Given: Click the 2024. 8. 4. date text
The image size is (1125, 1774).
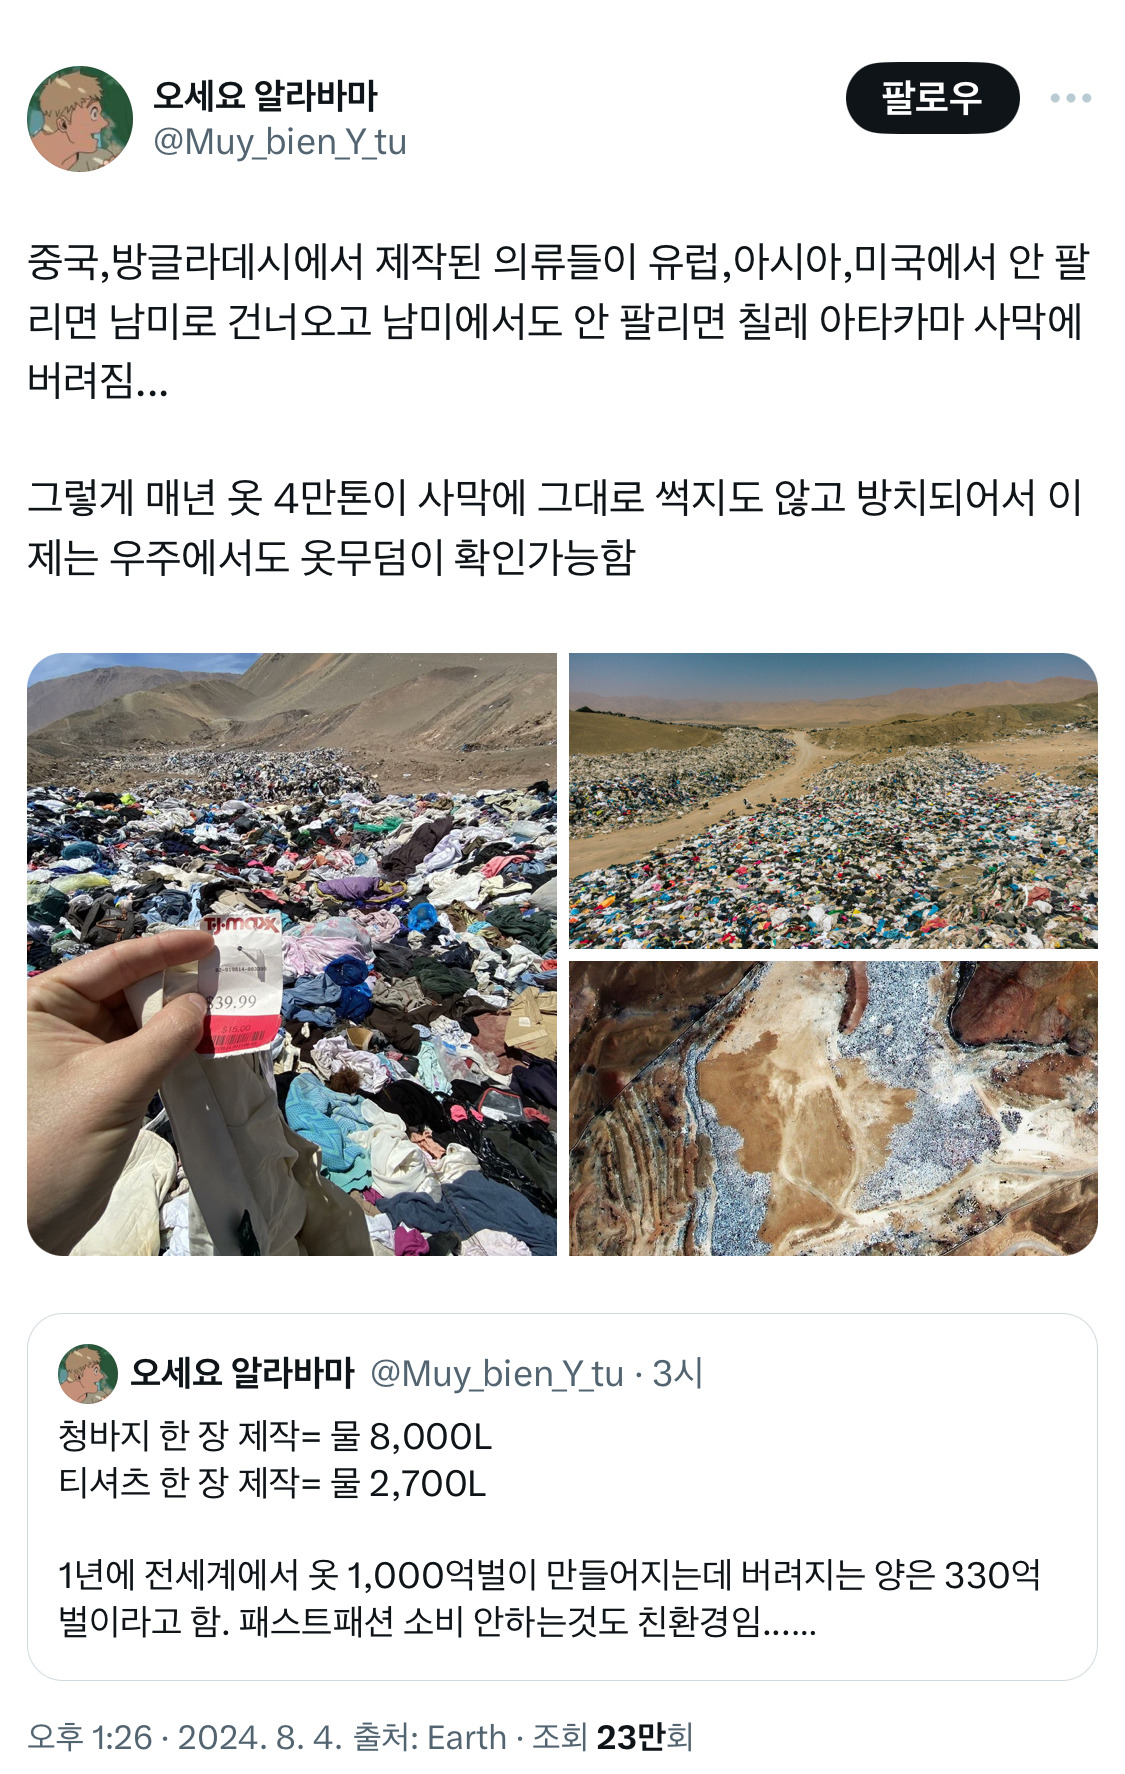Looking at the screenshot, I should click(x=260, y=1737).
